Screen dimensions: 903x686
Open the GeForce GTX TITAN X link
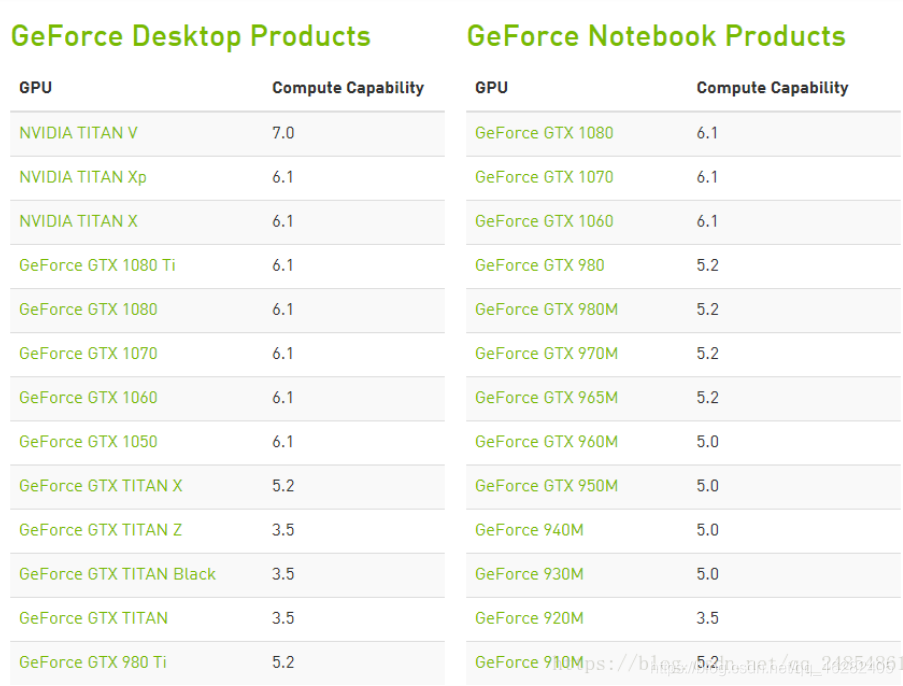point(101,486)
